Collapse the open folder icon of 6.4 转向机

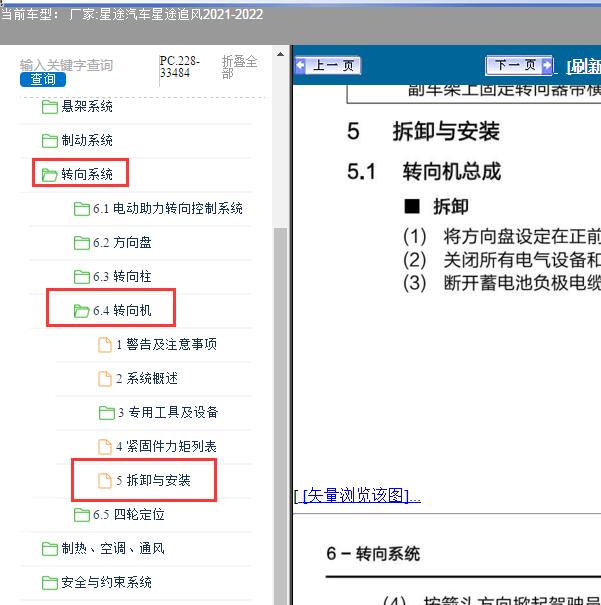point(81,311)
